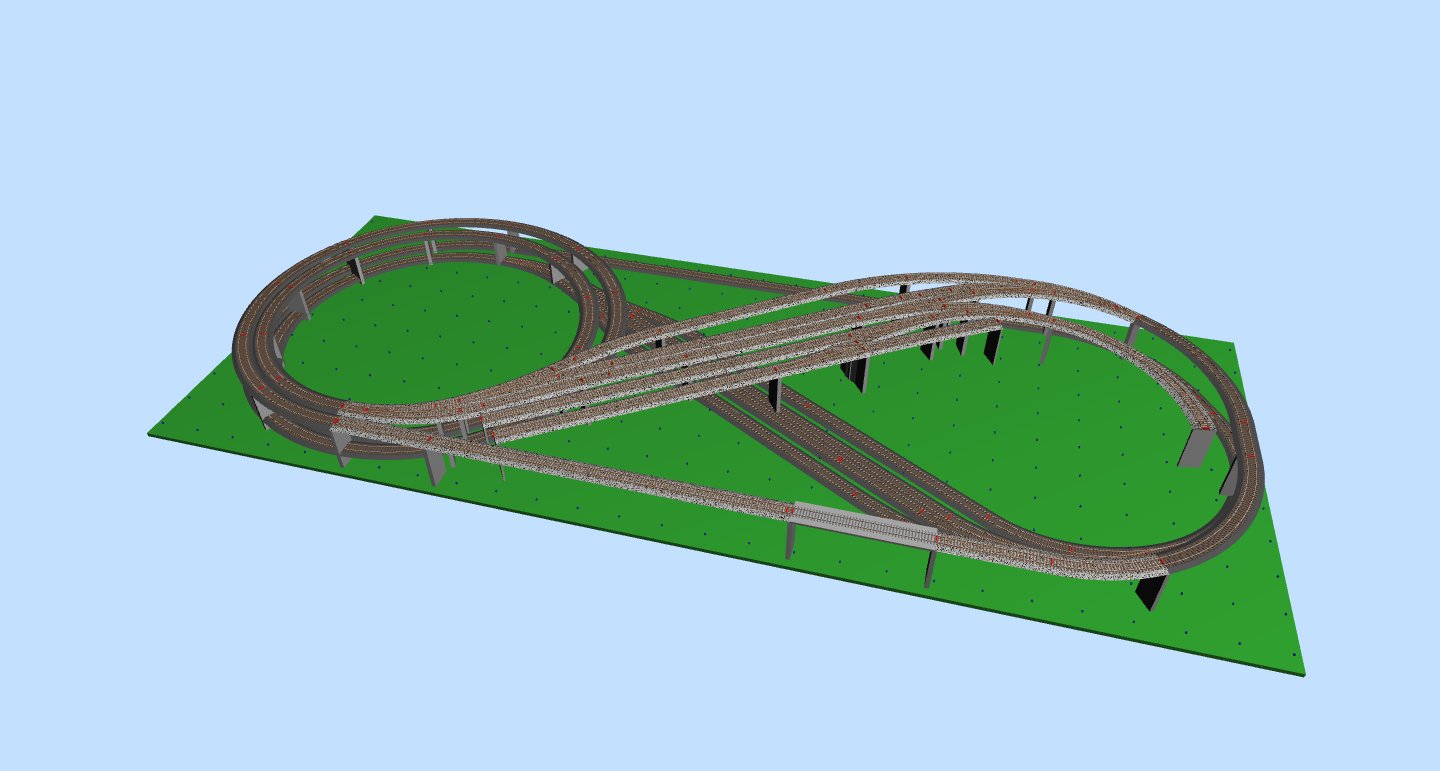
Task: Select the front-right corner of the green baseboard
Action: [1303, 672]
